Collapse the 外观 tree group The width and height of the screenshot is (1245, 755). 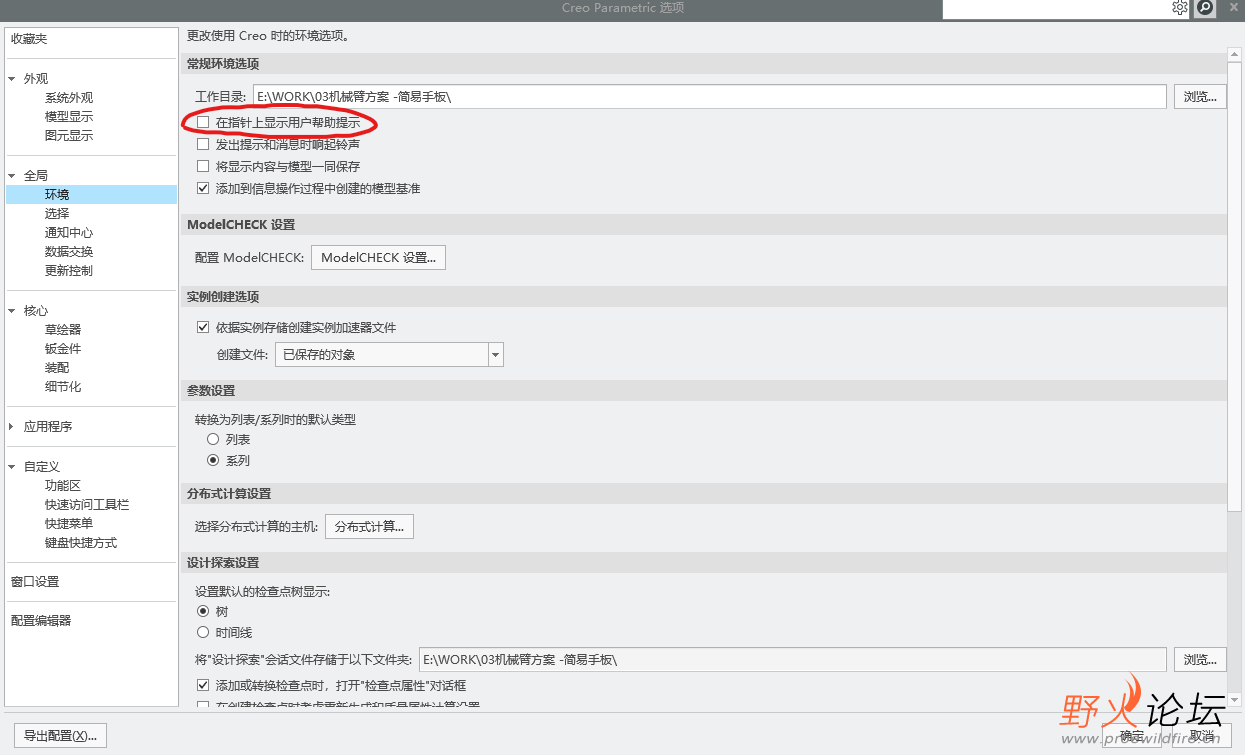pos(12,79)
